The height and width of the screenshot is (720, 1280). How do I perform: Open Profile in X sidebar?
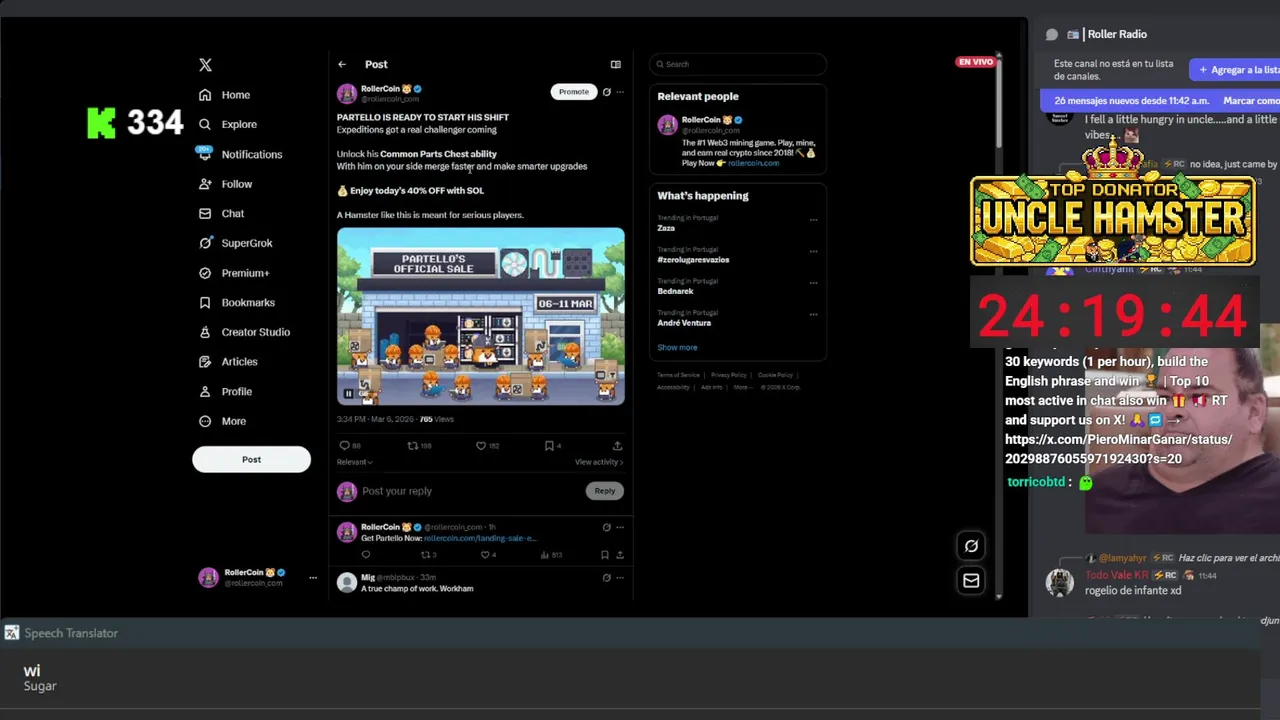tap(226, 391)
